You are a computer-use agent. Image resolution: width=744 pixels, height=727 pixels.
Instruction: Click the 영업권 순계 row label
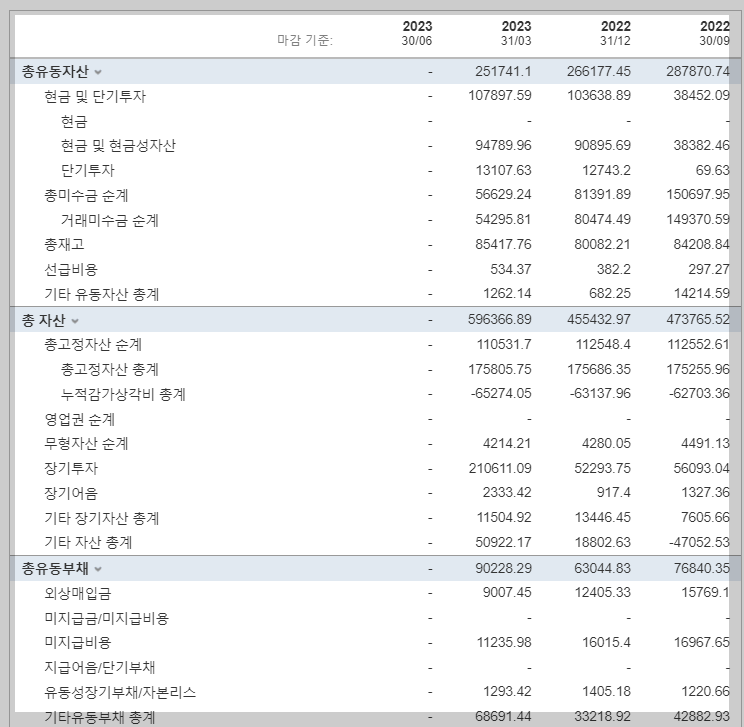click(x=80, y=419)
